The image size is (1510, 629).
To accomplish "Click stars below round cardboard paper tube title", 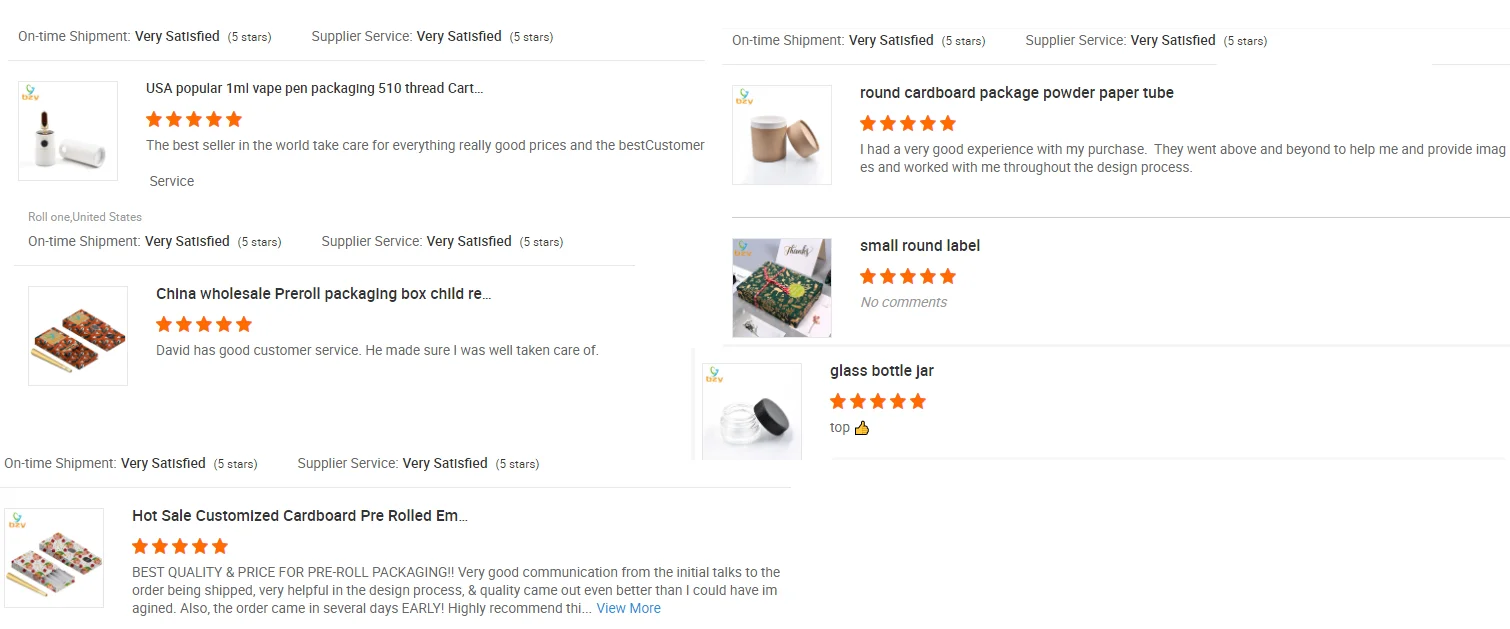I will 907,123.
